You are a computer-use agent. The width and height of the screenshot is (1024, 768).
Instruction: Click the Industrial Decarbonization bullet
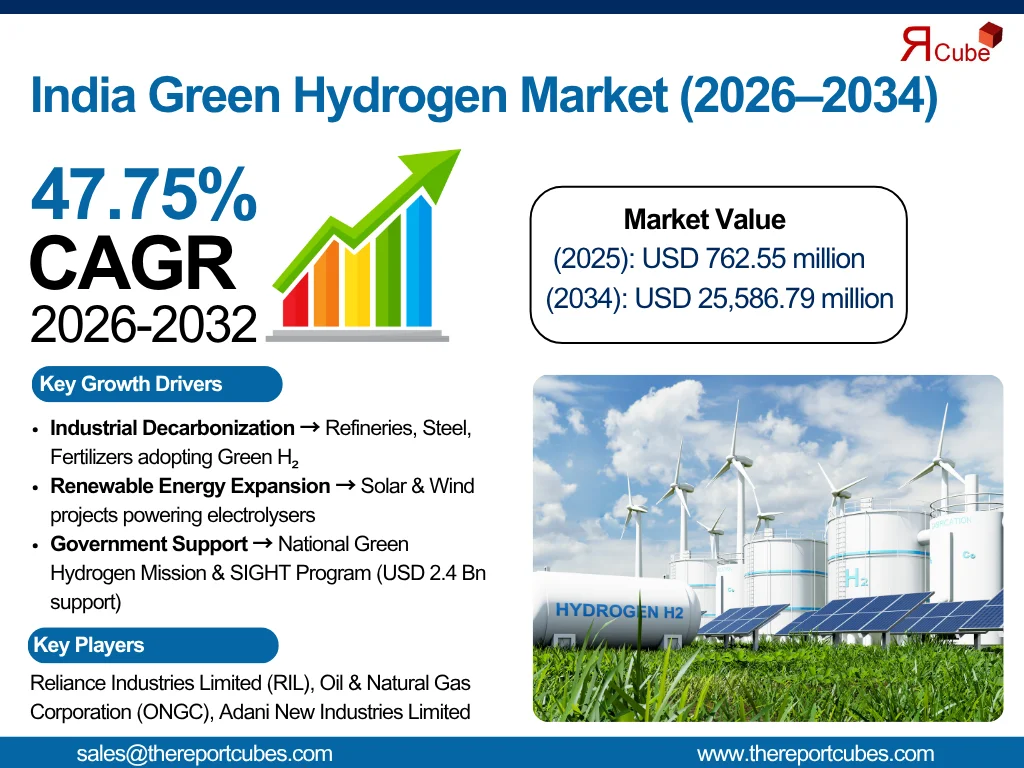click(172, 428)
